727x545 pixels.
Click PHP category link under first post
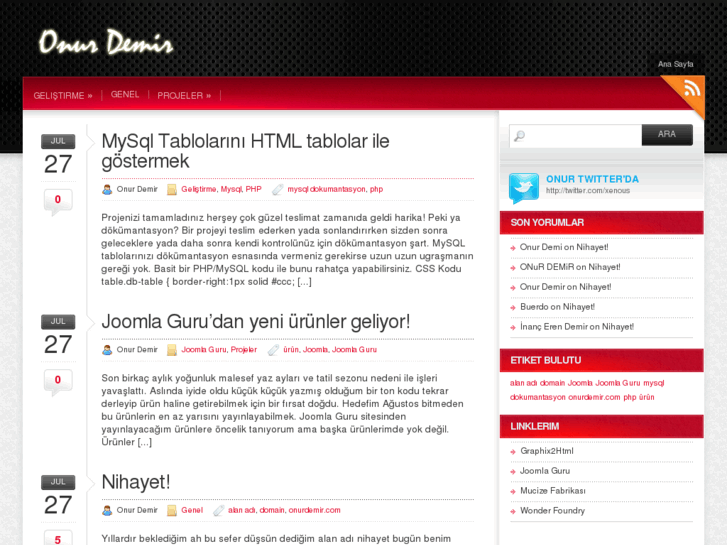pyautogui.click(x=254, y=189)
